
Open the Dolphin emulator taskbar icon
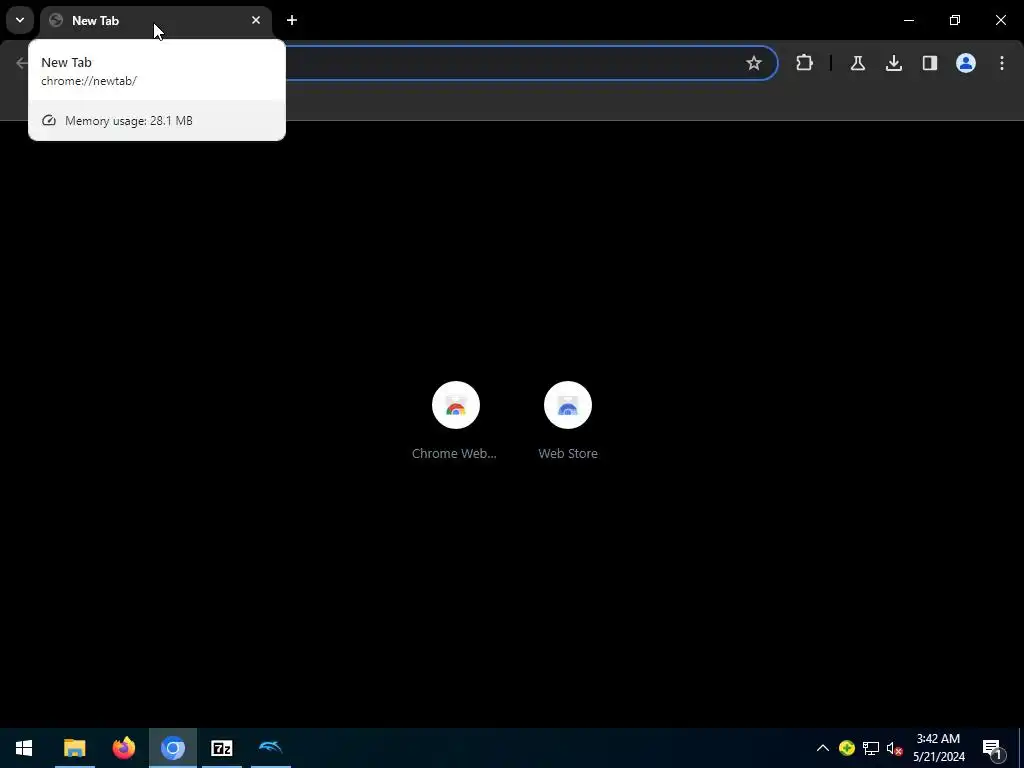270,748
